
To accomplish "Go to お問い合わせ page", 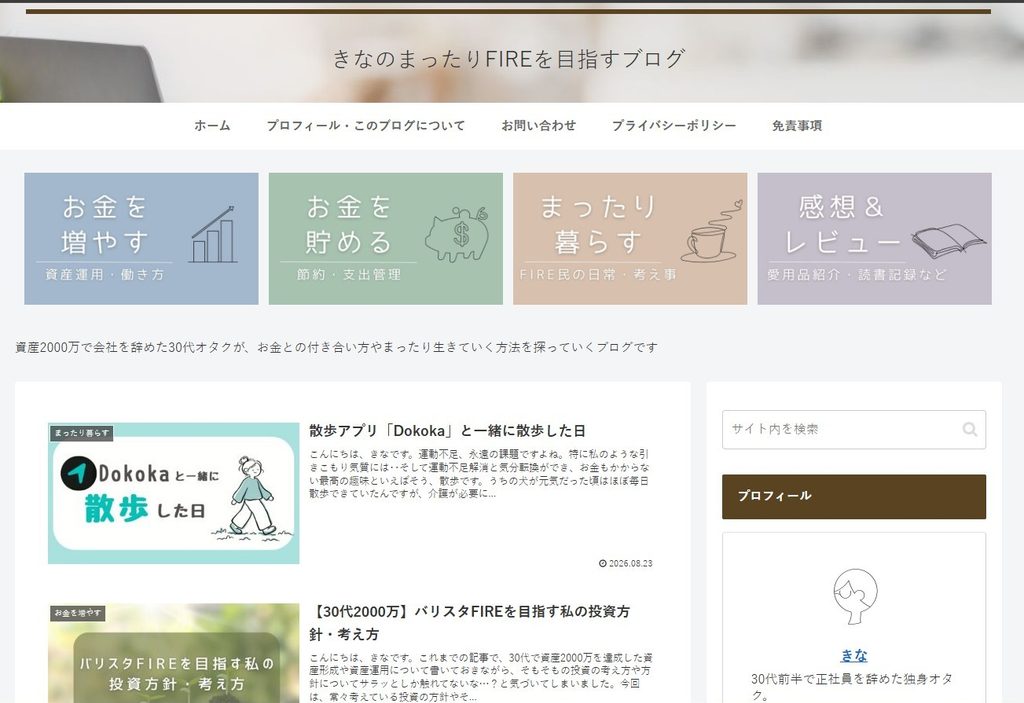I will coord(539,125).
